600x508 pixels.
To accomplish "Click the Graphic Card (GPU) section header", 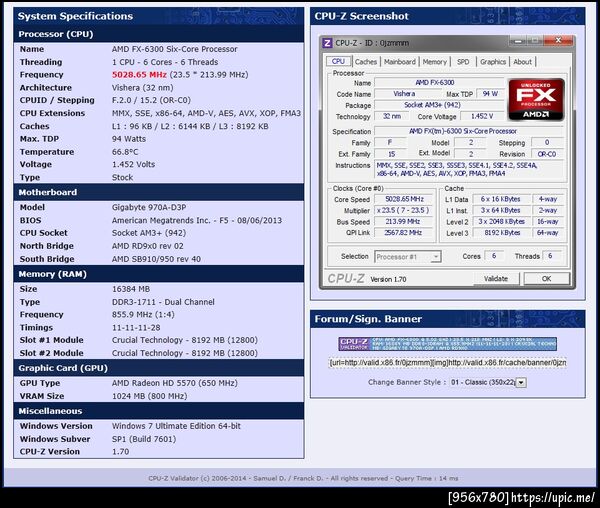I will [x=159, y=368].
